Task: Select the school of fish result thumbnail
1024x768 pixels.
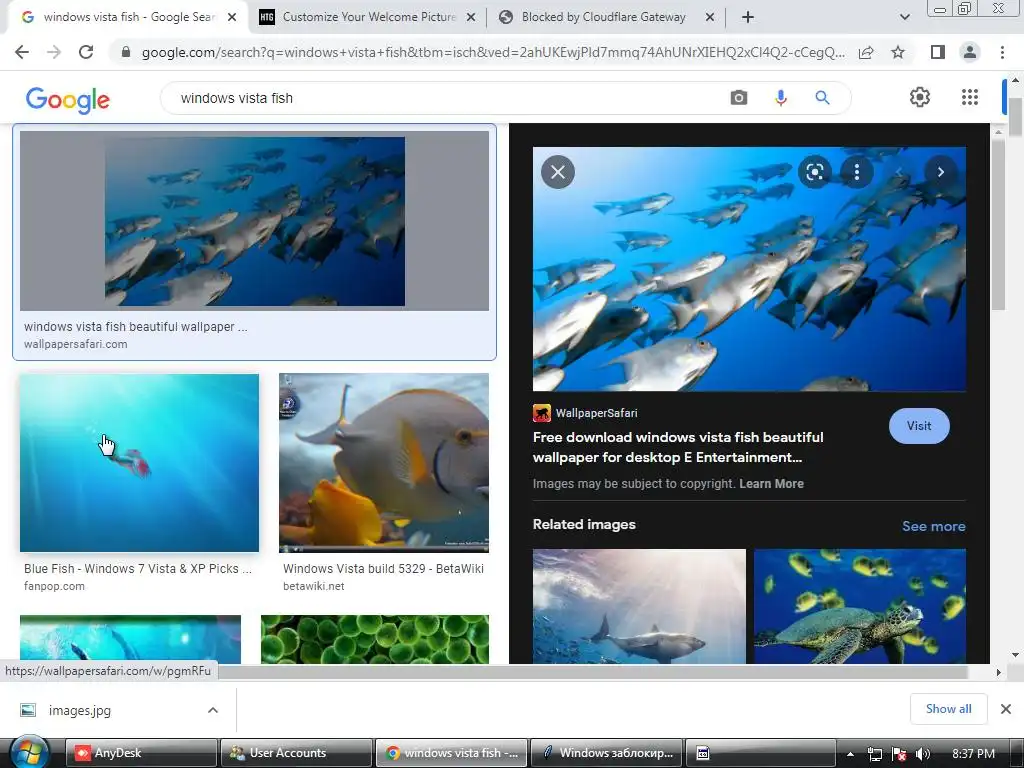Action: (254, 221)
